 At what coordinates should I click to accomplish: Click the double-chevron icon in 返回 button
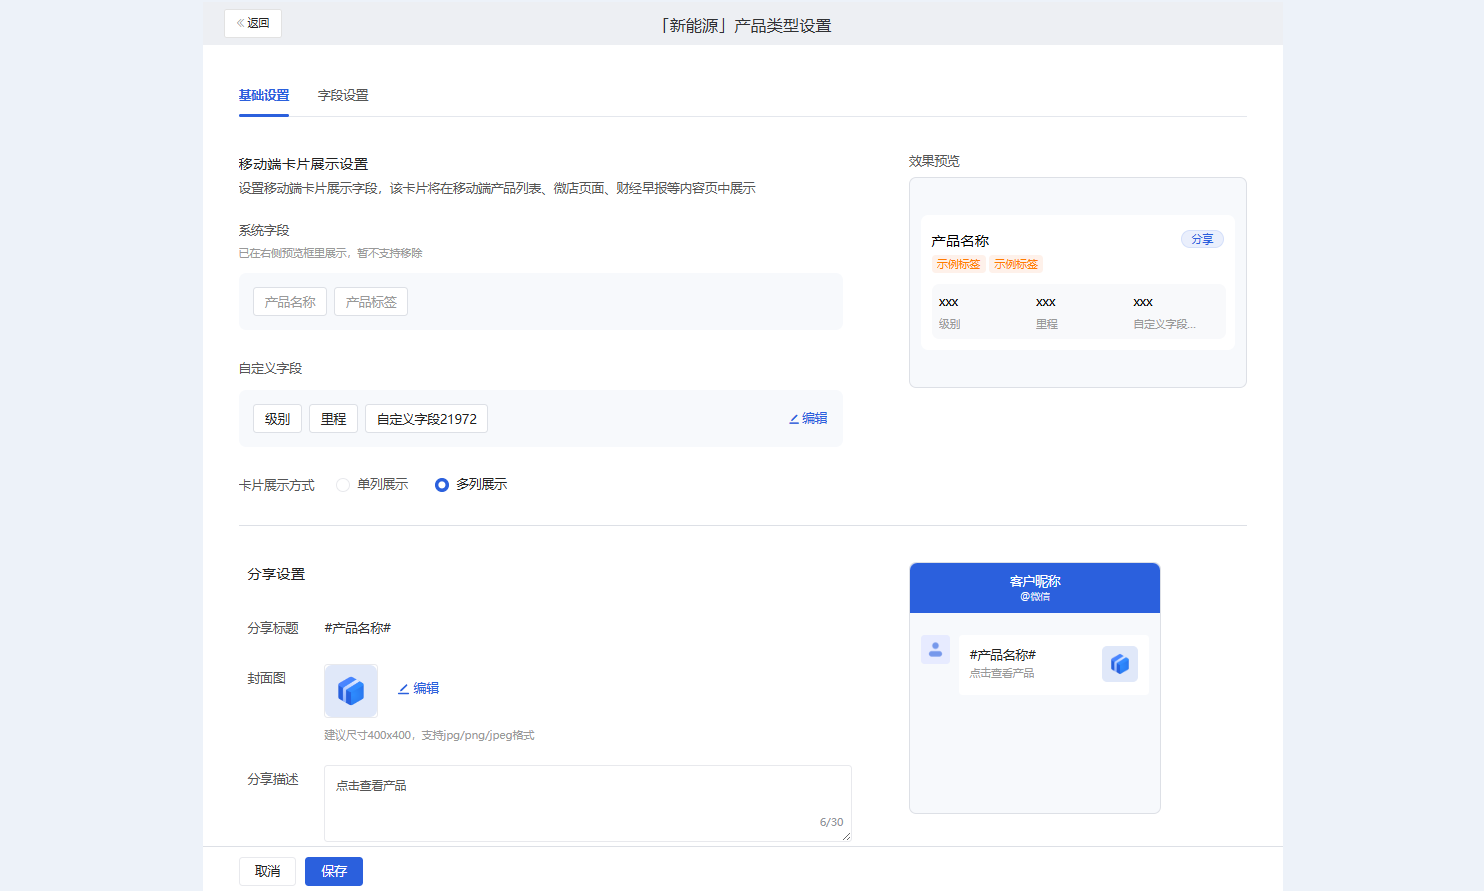click(241, 23)
